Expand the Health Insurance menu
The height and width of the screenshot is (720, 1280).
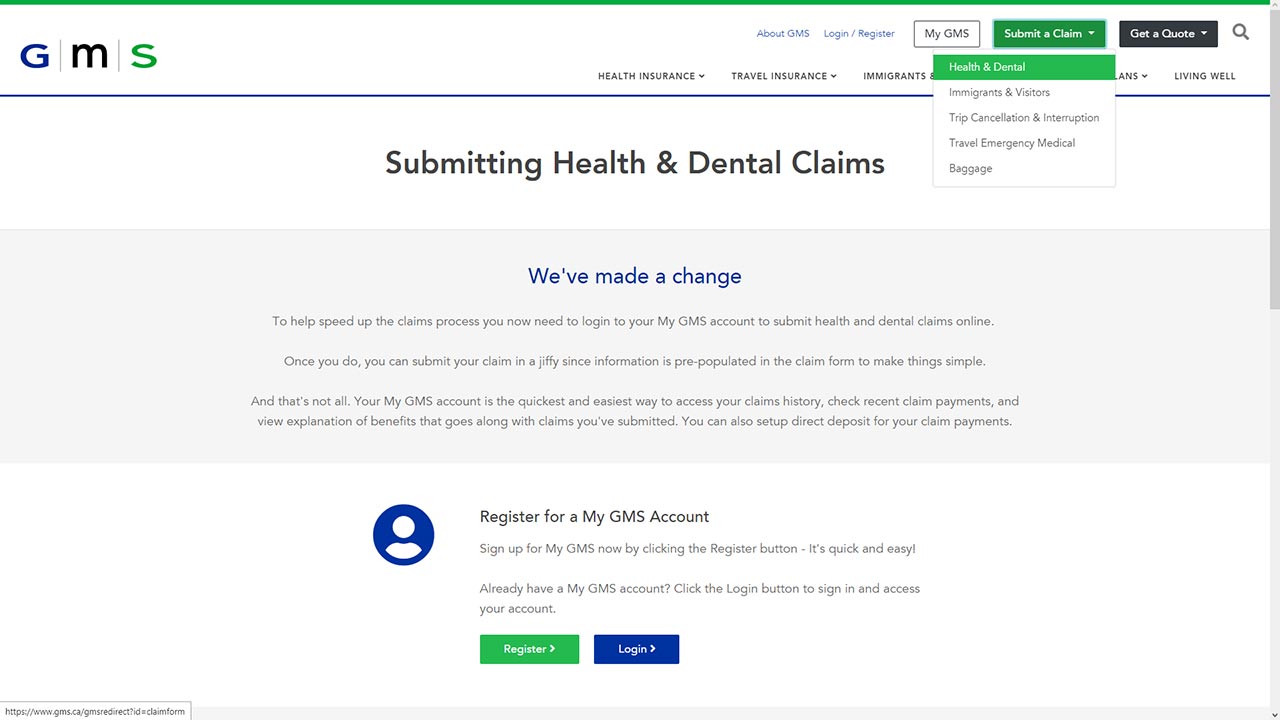[x=651, y=76]
